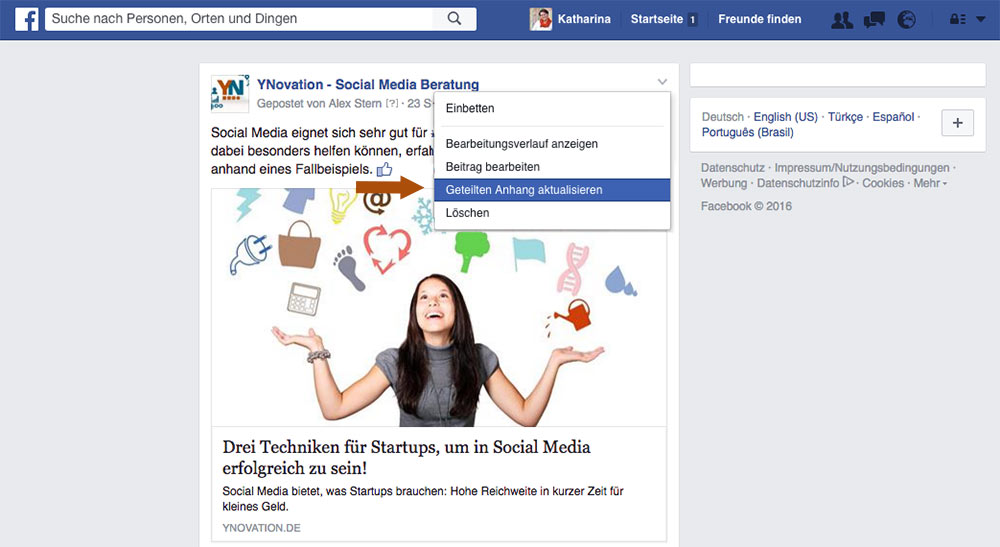Open messages icon in top bar
The height and width of the screenshot is (547, 1000).
[x=874, y=20]
